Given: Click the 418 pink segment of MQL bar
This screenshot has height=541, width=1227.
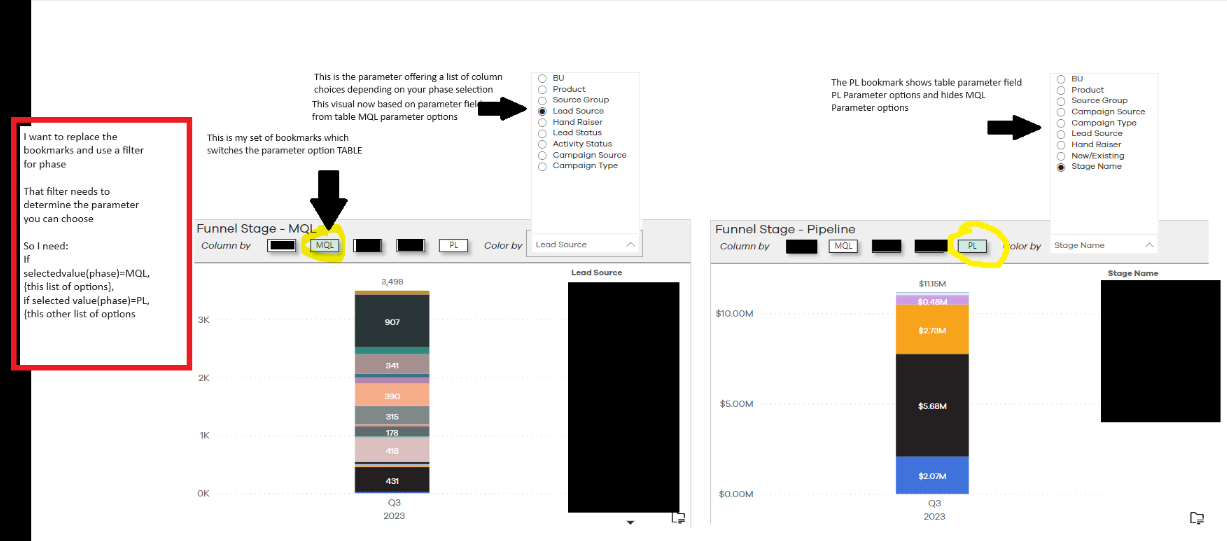Looking at the screenshot, I should [x=392, y=450].
